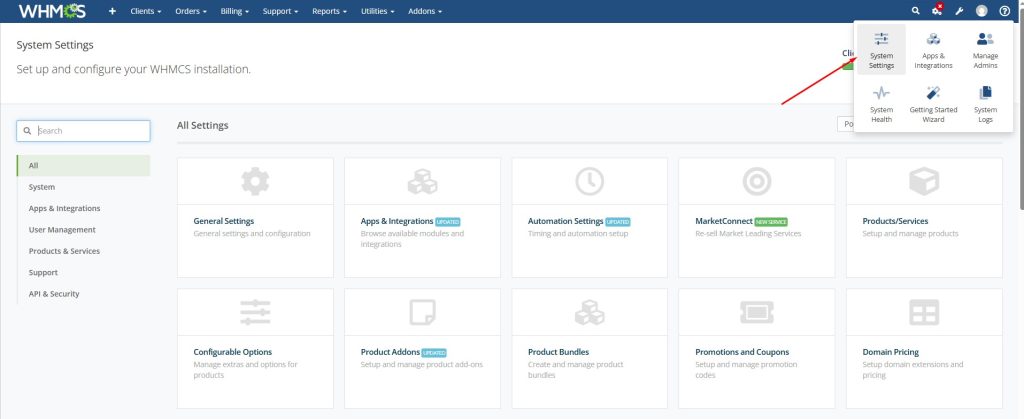Open the Promotions and Coupons link
This screenshot has width=1024, height=419.
coord(742,352)
